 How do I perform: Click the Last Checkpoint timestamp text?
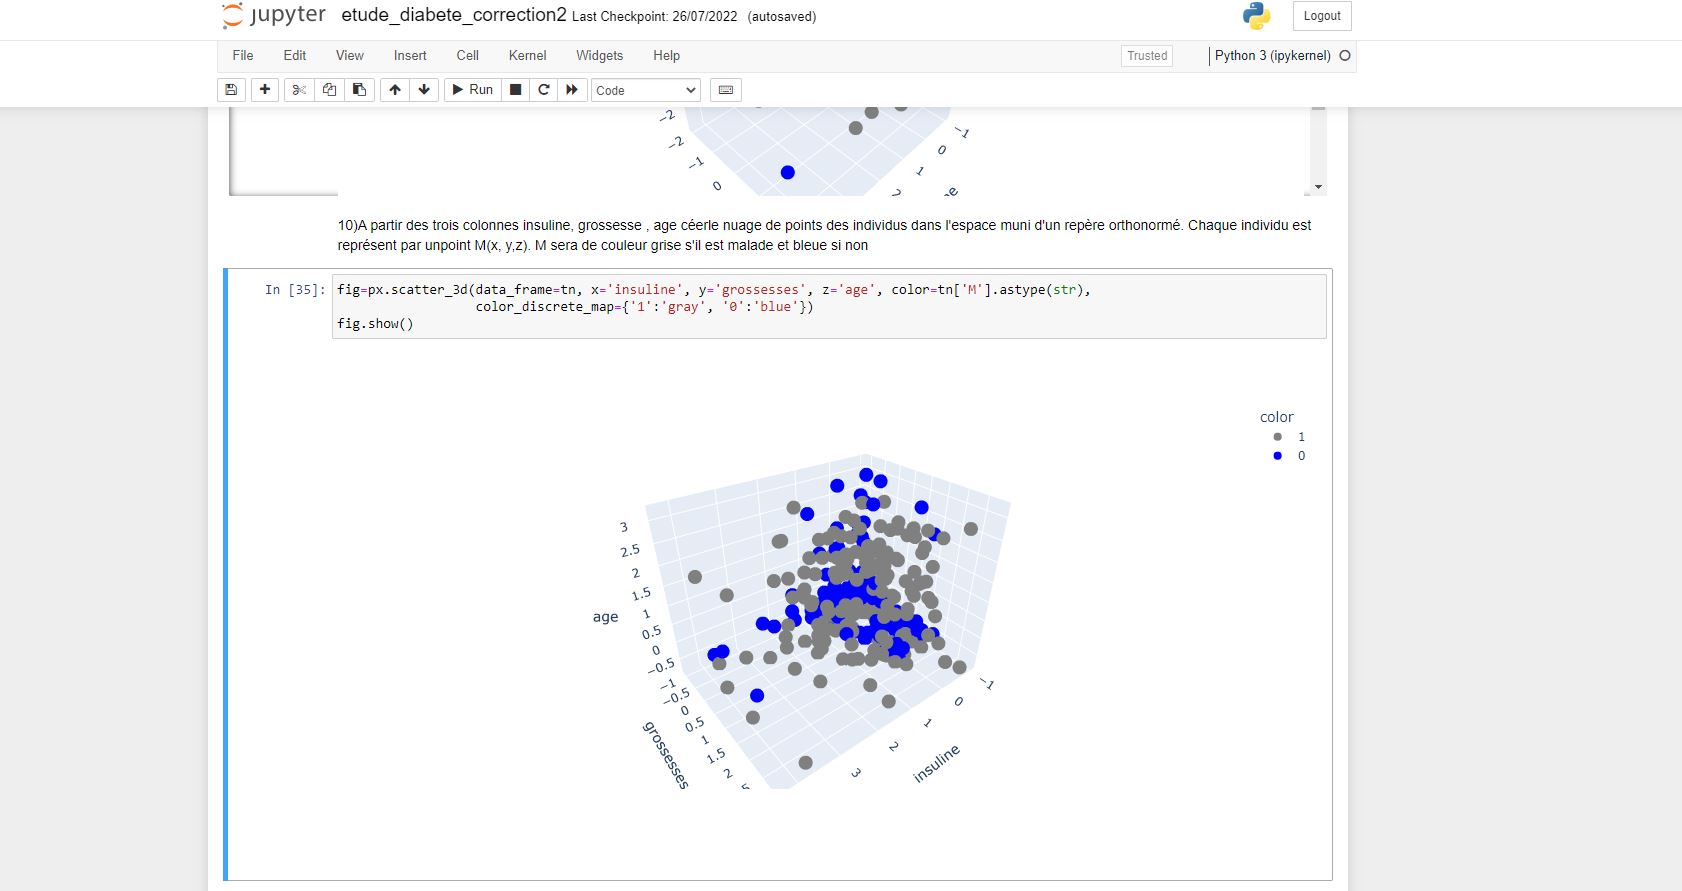point(655,17)
